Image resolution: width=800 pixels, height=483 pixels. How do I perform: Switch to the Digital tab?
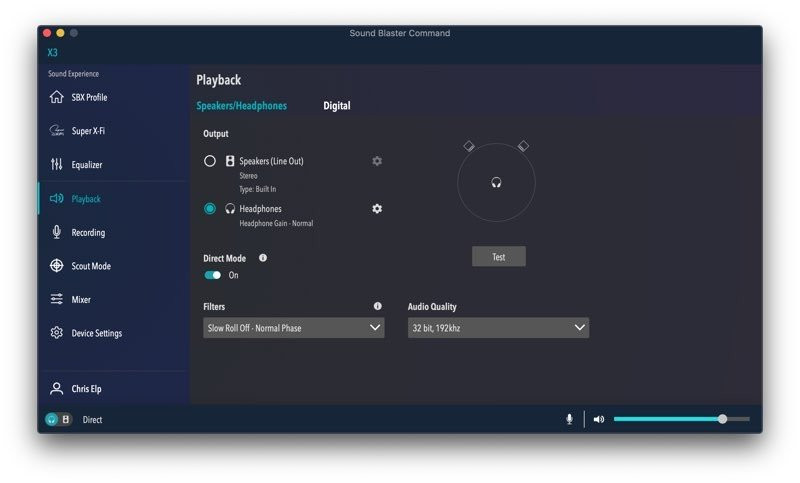[x=337, y=106]
